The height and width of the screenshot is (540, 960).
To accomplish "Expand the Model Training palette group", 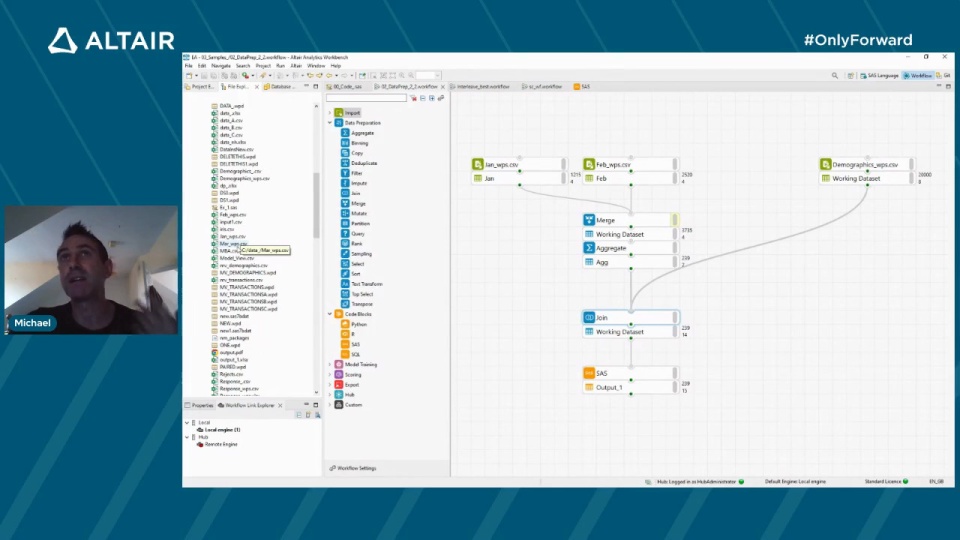I will click(x=330, y=364).
